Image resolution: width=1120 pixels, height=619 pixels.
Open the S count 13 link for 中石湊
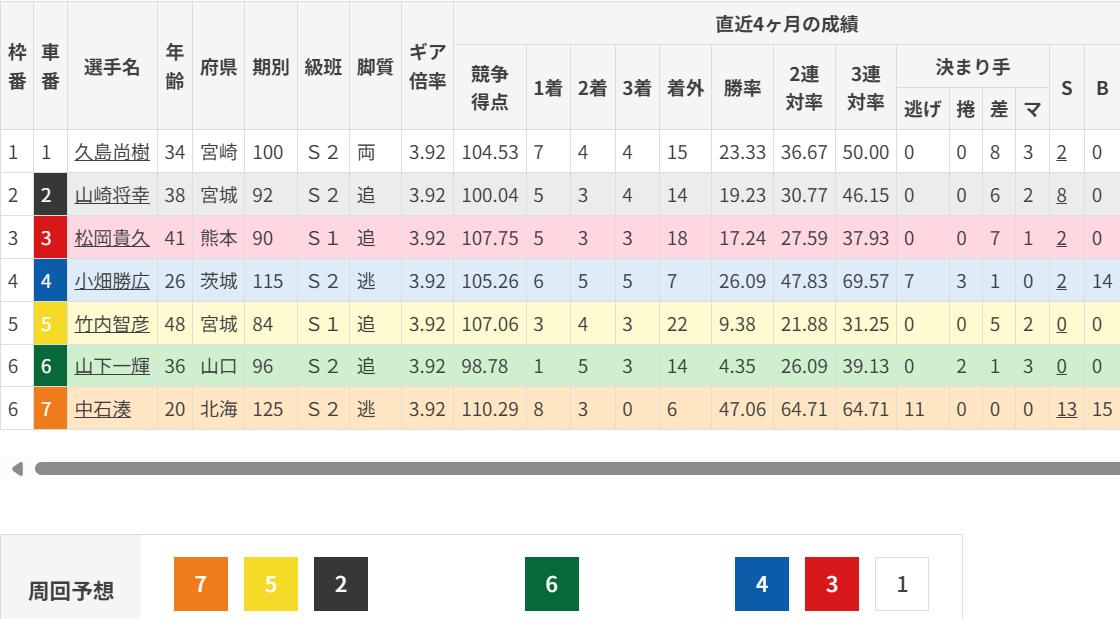pyautogui.click(x=1066, y=409)
